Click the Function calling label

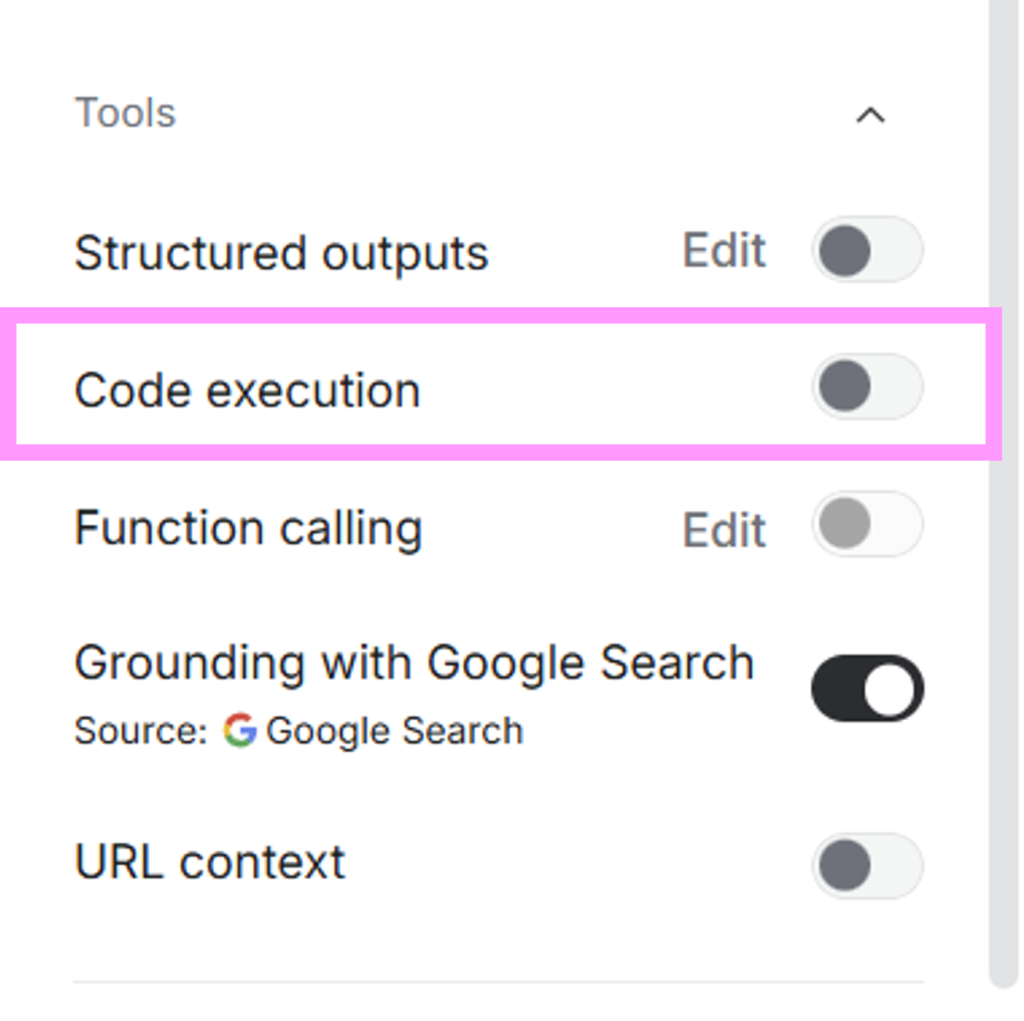tap(248, 528)
